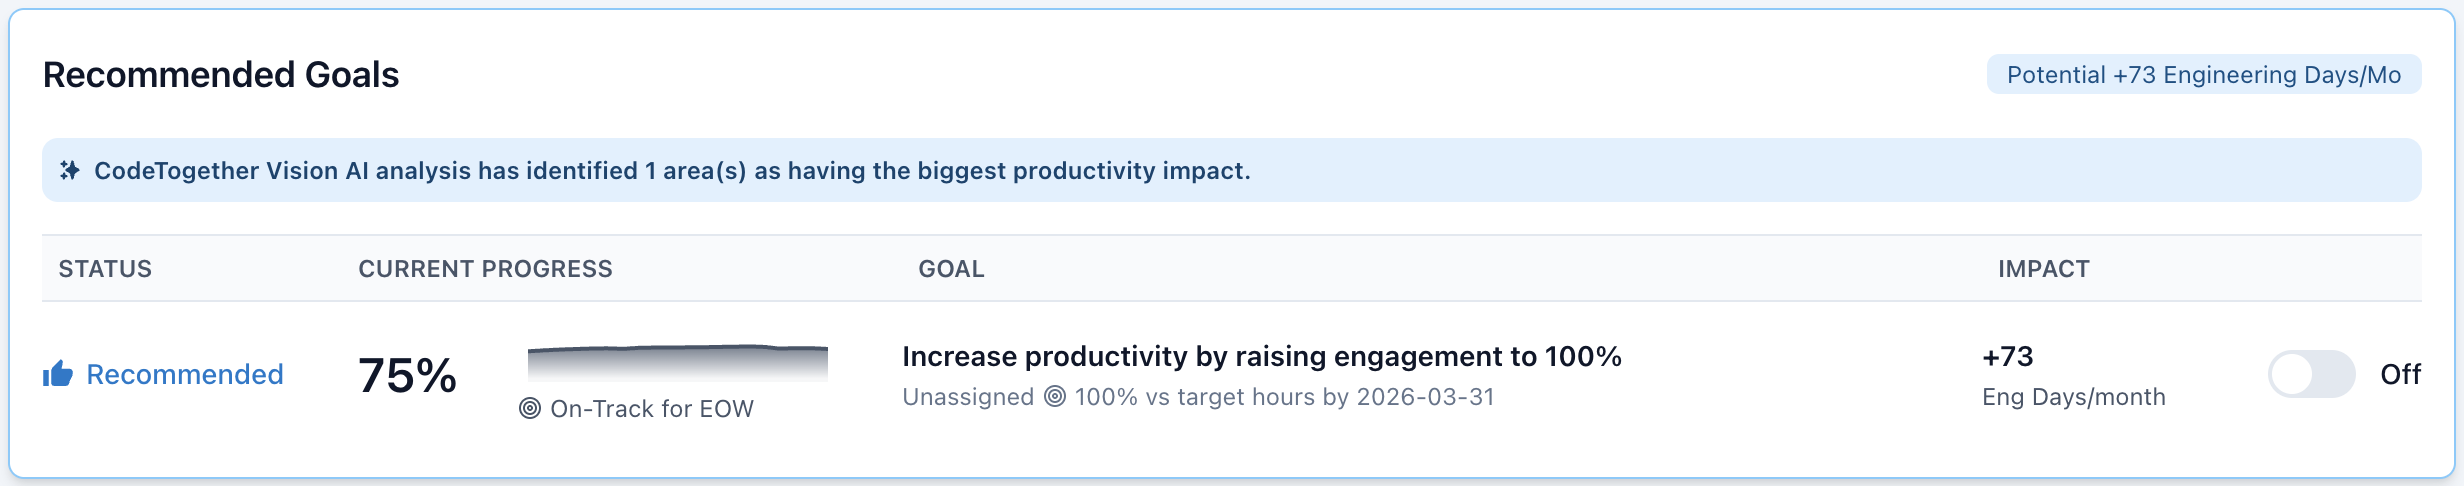Enable the recommended goal toggle switch
The height and width of the screenshot is (486, 2464).
tap(2312, 374)
